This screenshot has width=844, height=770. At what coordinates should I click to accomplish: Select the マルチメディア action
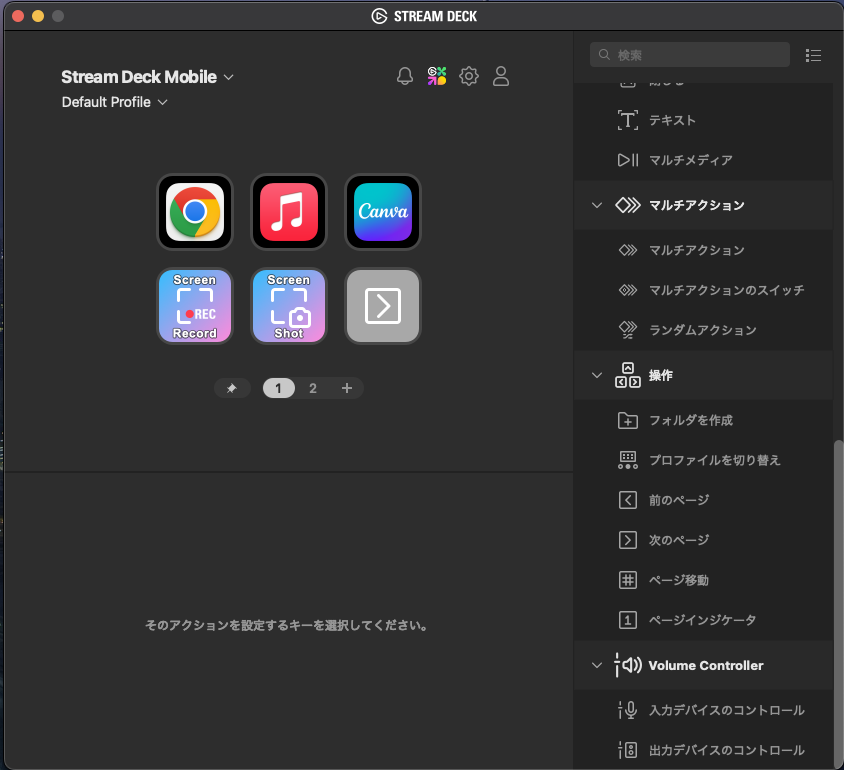coord(703,160)
